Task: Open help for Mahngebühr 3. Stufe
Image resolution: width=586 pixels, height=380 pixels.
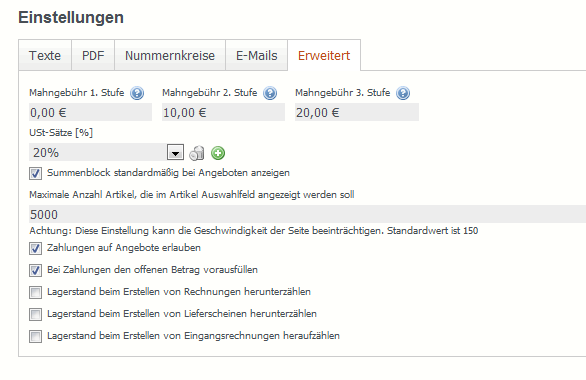Action: (x=403, y=93)
